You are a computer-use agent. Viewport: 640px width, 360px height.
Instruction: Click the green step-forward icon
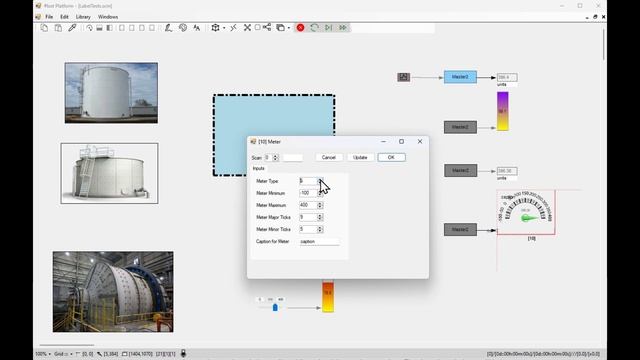329,28
